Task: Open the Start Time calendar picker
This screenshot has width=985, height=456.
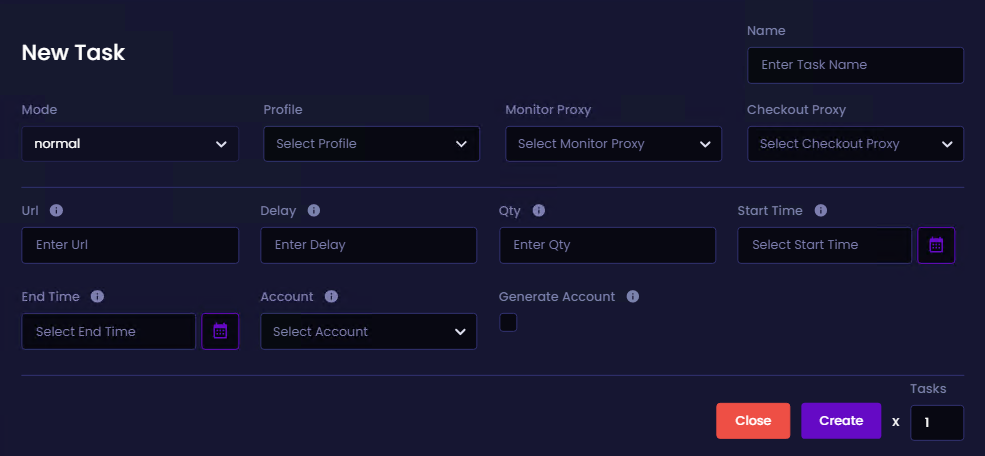Action: [x=936, y=245]
